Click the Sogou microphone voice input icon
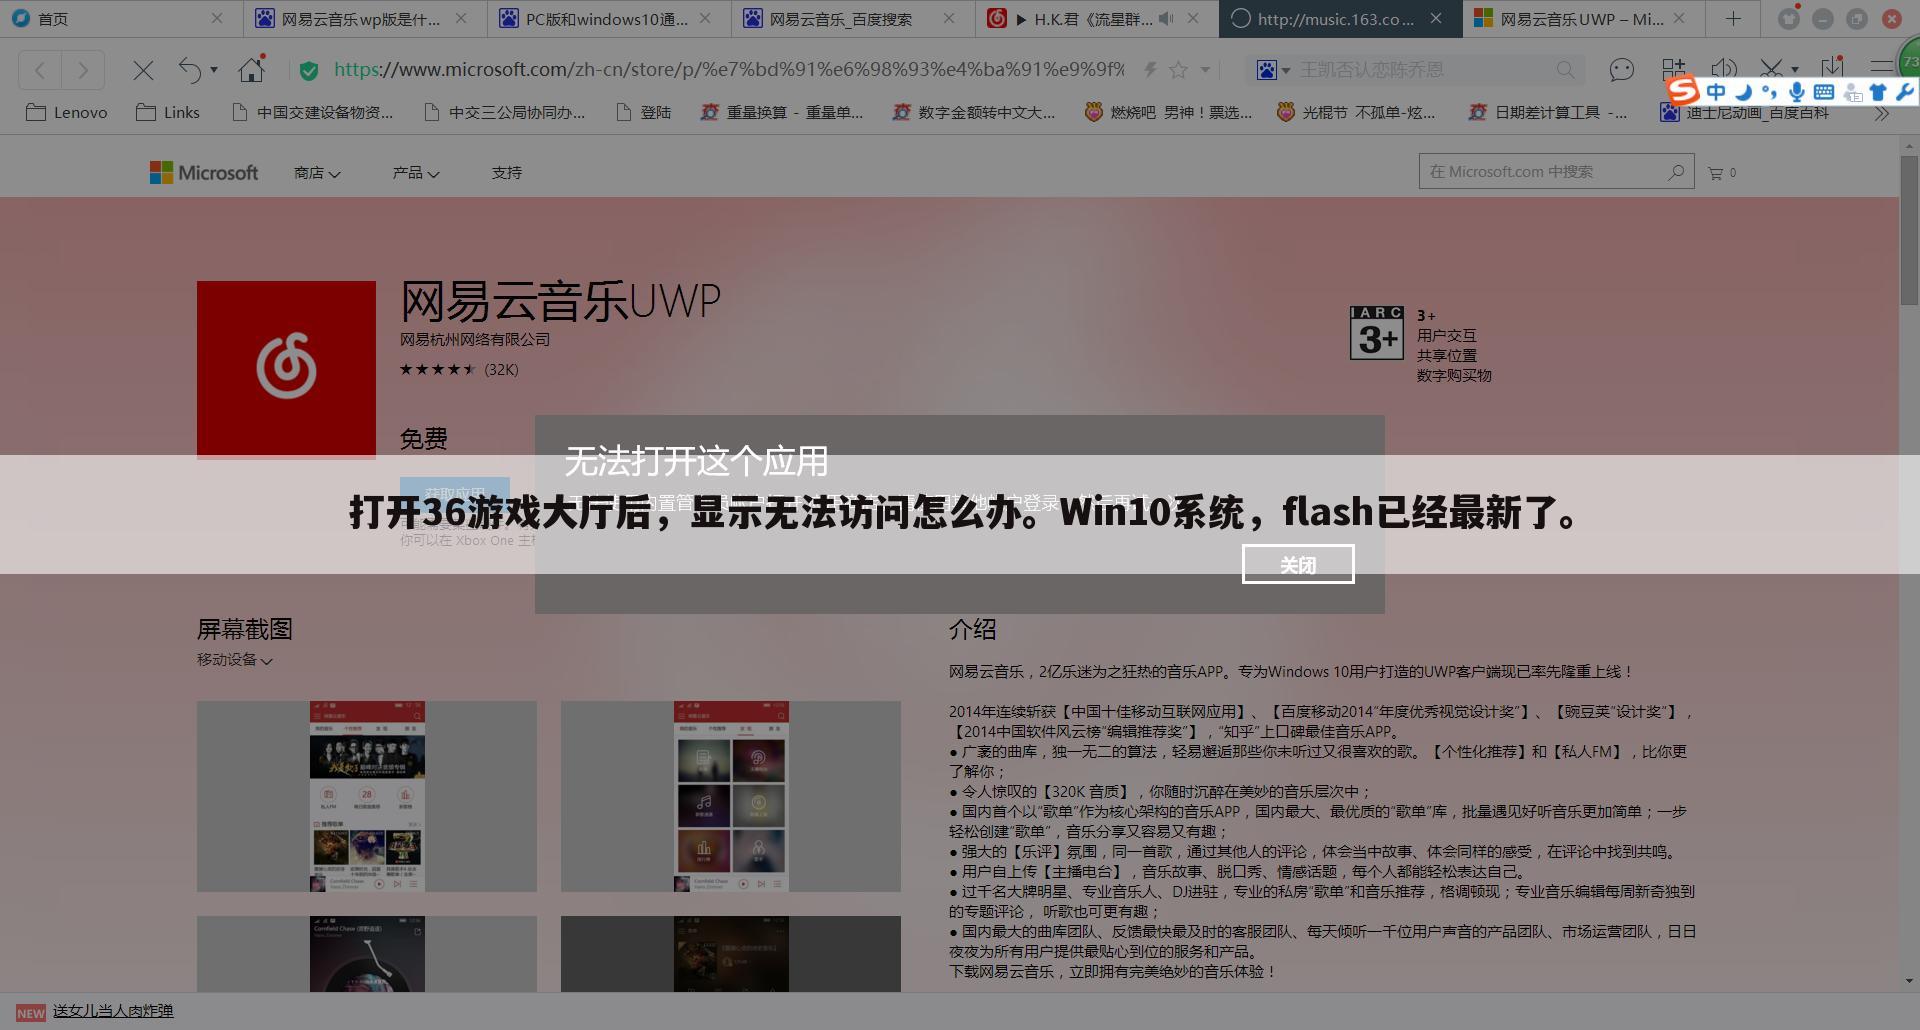1920x1030 pixels. 1797,92
